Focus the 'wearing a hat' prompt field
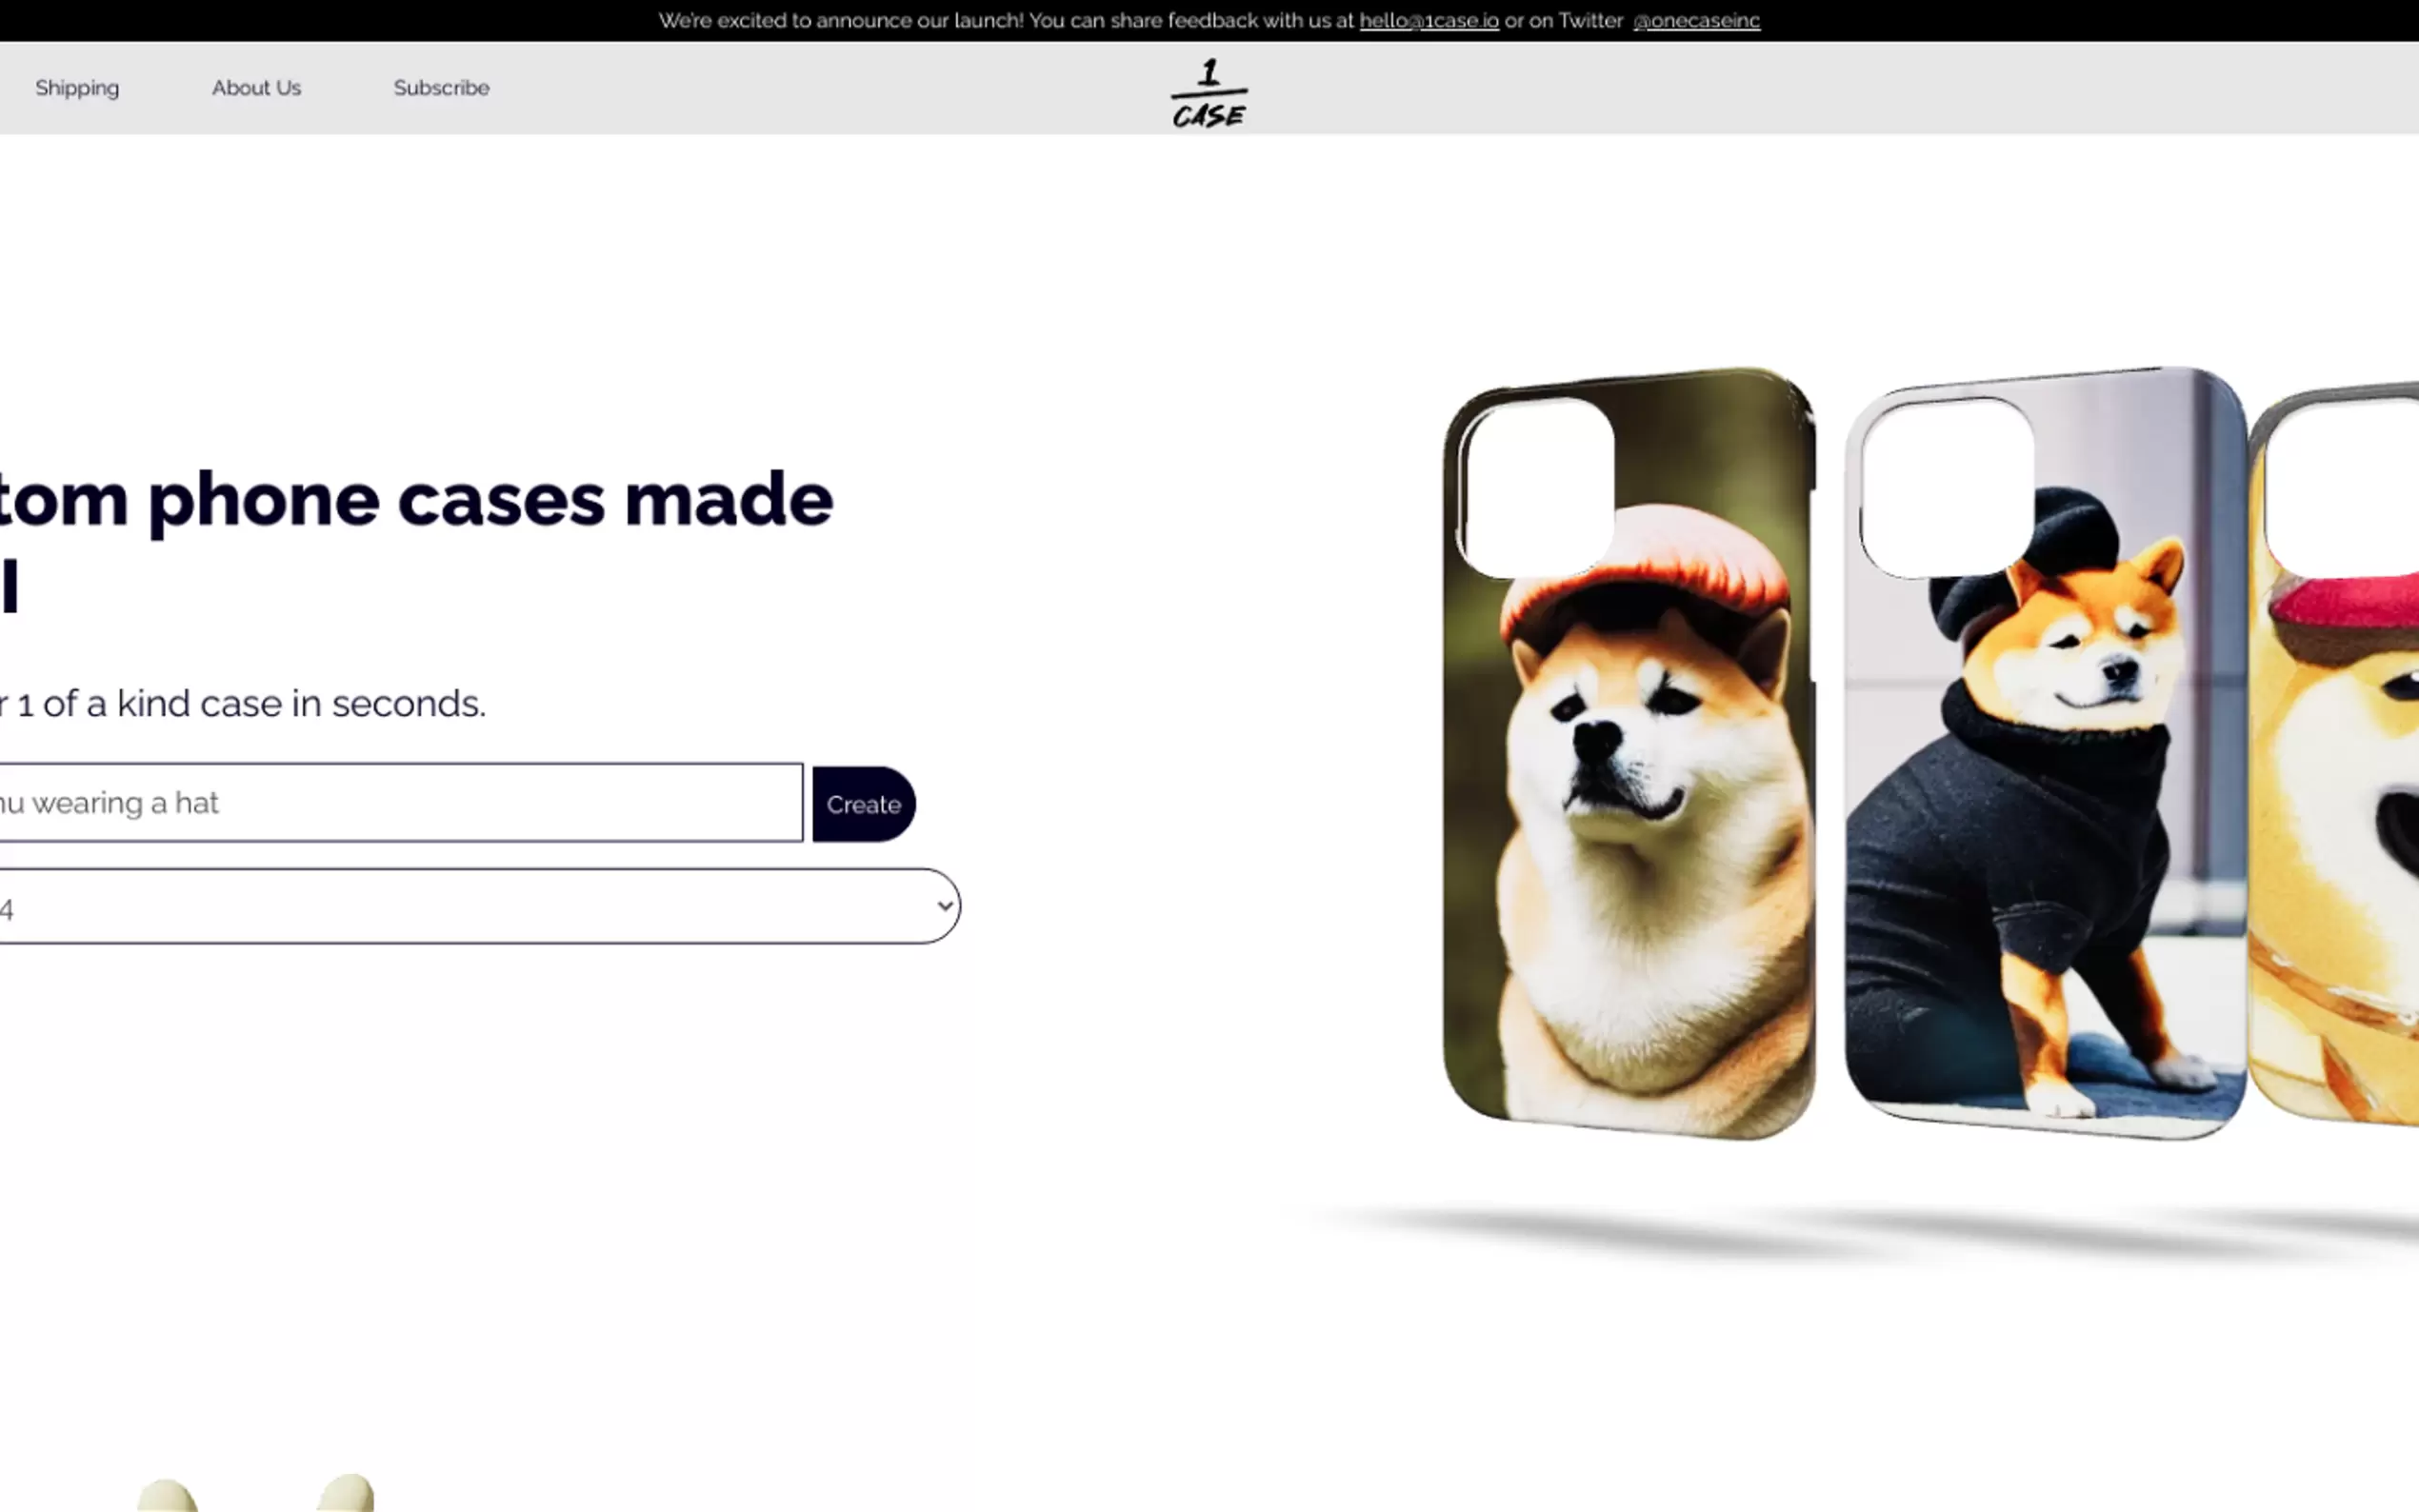 pyautogui.click(x=400, y=803)
